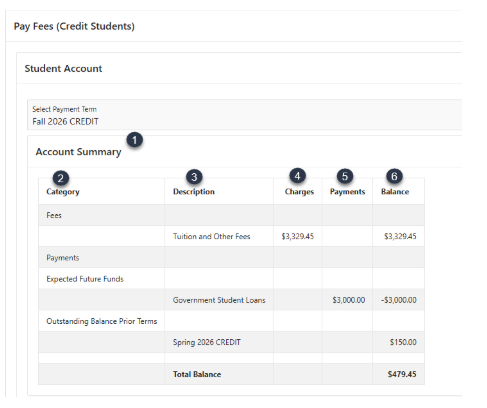Image resolution: width=487 pixels, height=408 pixels.
Task: Click the $3,329.45 balance amount
Action: click(x=400, y=236)
